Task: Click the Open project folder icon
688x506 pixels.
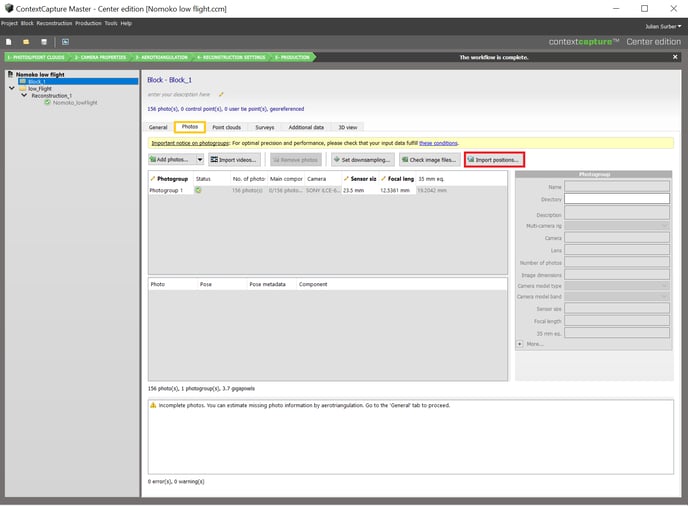Action: point(26,42)
